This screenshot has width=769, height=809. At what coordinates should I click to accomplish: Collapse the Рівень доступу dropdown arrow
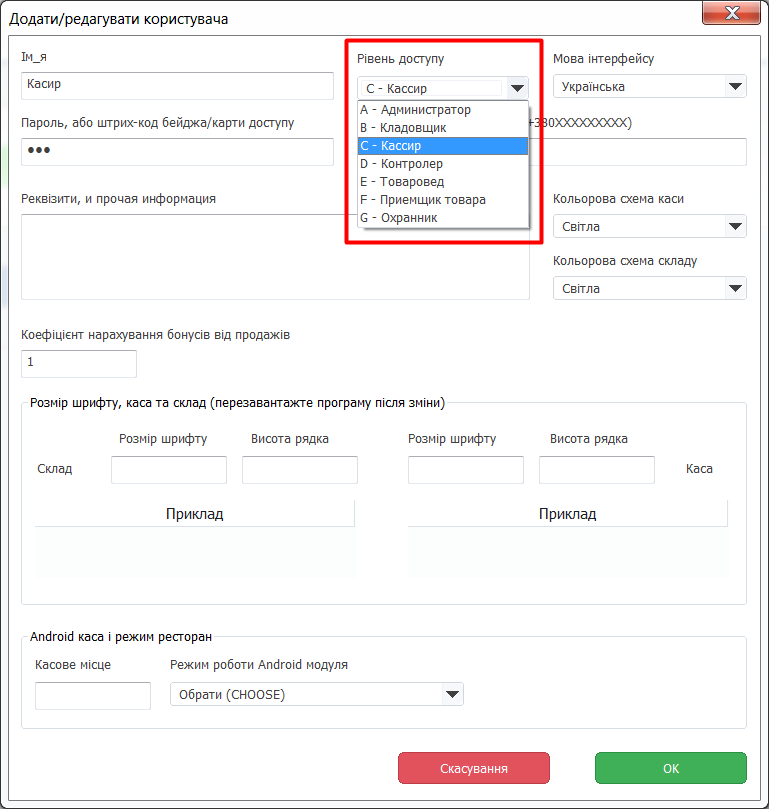pos(517,88)
